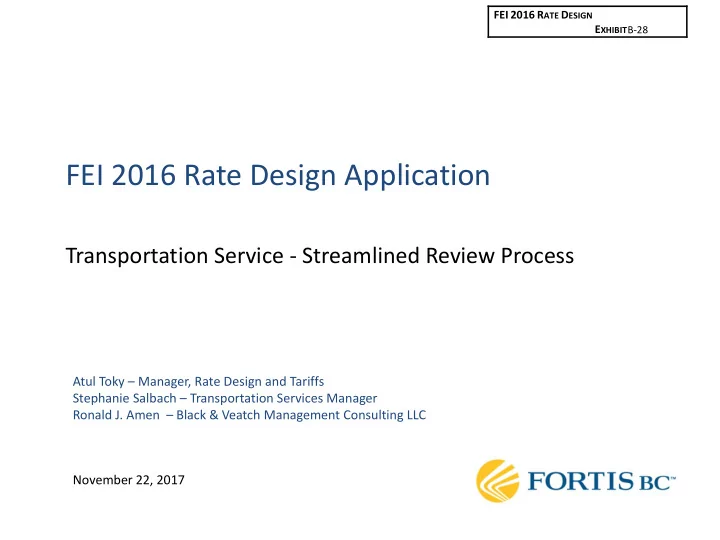Click the FortisBC sun logo icon
This screenshot has width=720, height=540.
pyautogui.click(x=498, y=481)
